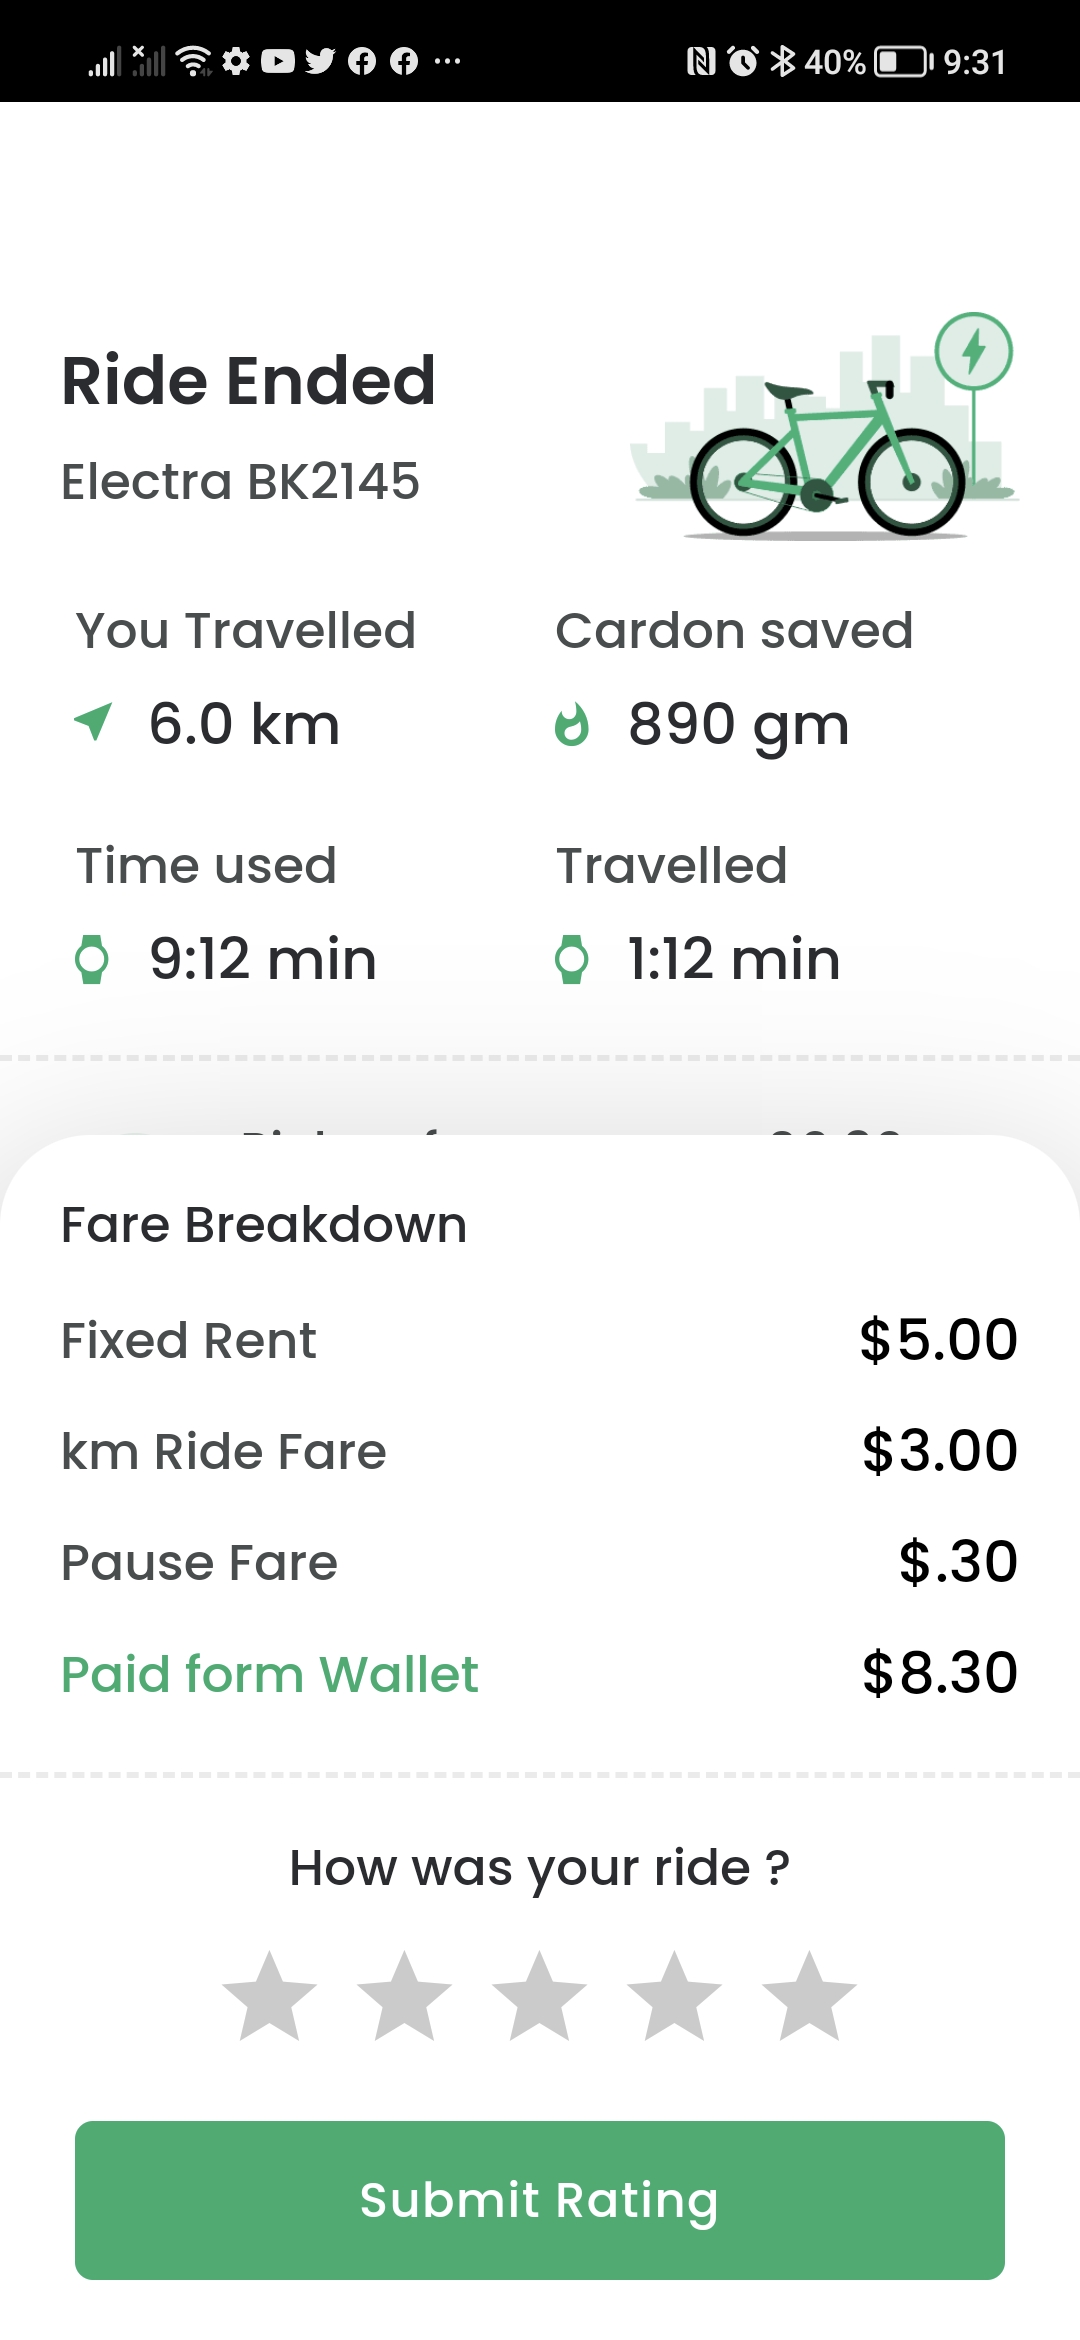Tap the settings gear notification icon
This screenshot has height=2340, width=1080.
coord(236,62)
